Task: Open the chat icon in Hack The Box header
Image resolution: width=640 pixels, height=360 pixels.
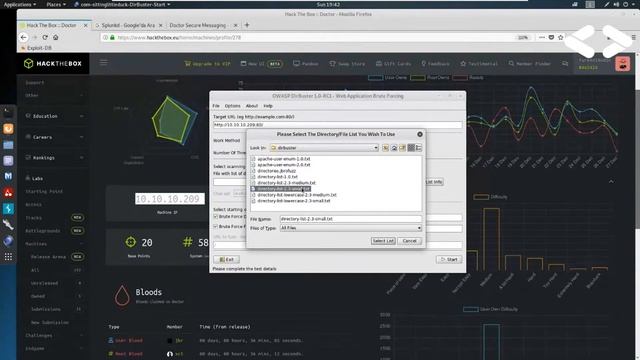Action: pos(565,64)
